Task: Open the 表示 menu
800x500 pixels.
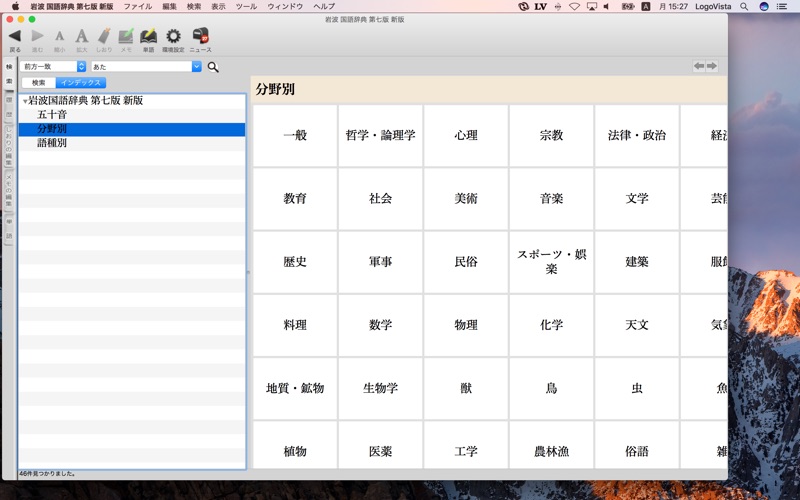Action: coord(218,7)
